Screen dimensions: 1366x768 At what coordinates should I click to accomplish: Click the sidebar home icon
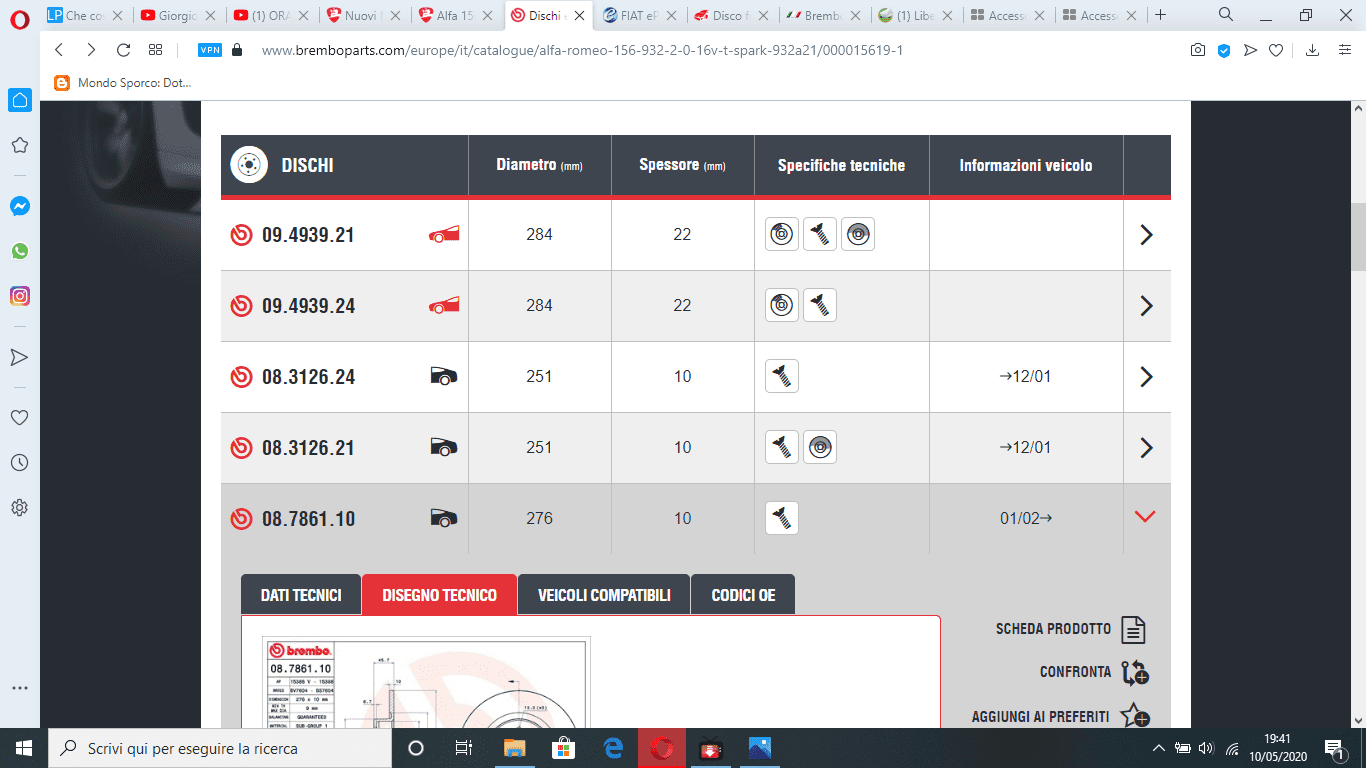(x=20, y=100)
